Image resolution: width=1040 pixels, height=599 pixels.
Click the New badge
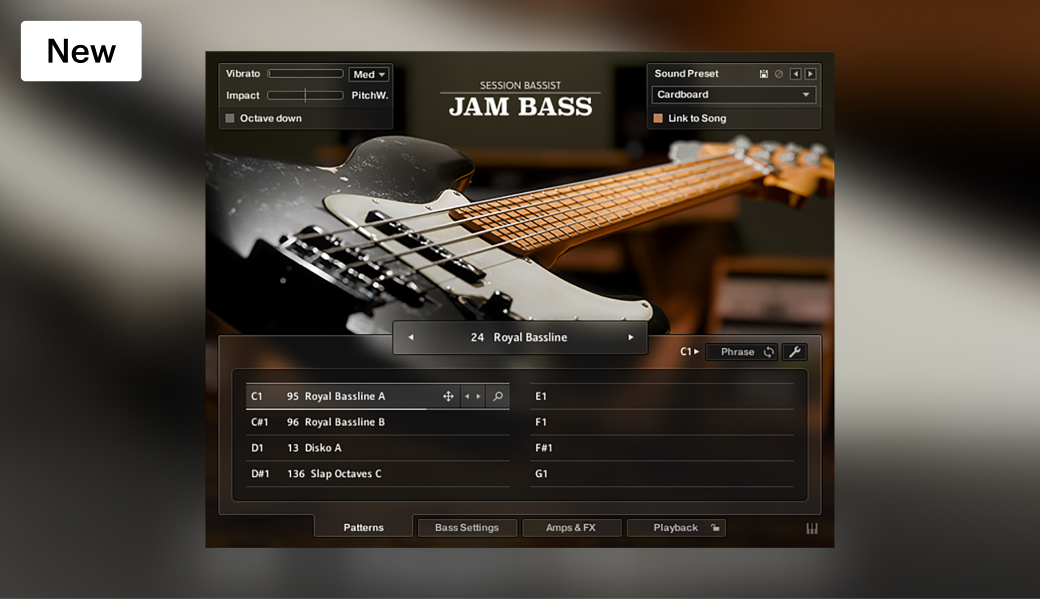(x=81, y=51)
